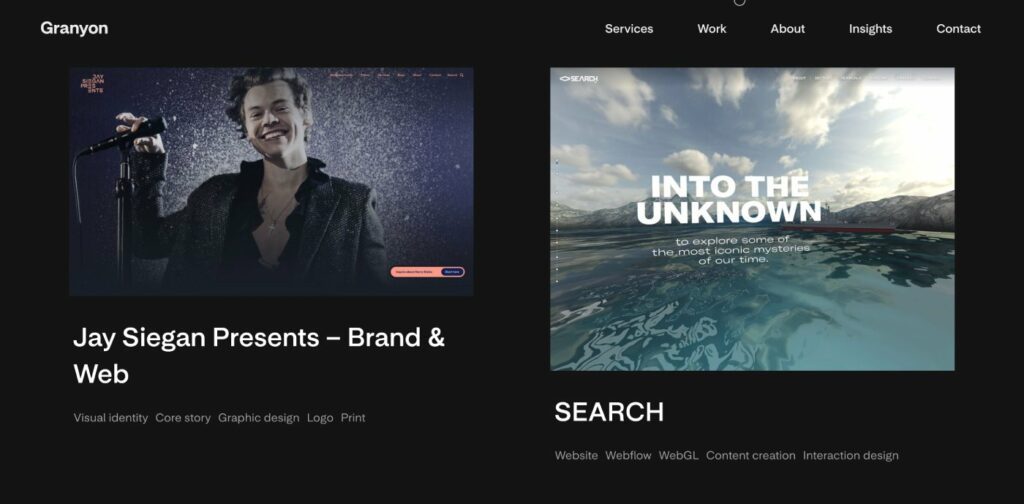Click the SEARCH project title
Screen dimensions: 1024x504
pos(609,412)
